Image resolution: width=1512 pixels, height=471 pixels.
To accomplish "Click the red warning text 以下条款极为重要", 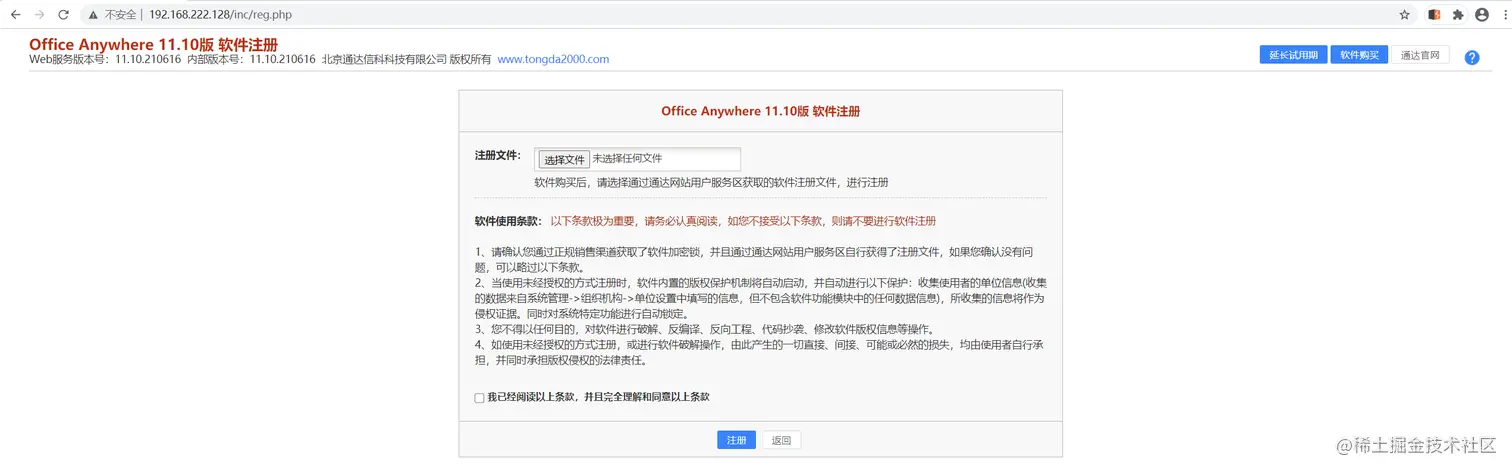I will coord(743,221).
